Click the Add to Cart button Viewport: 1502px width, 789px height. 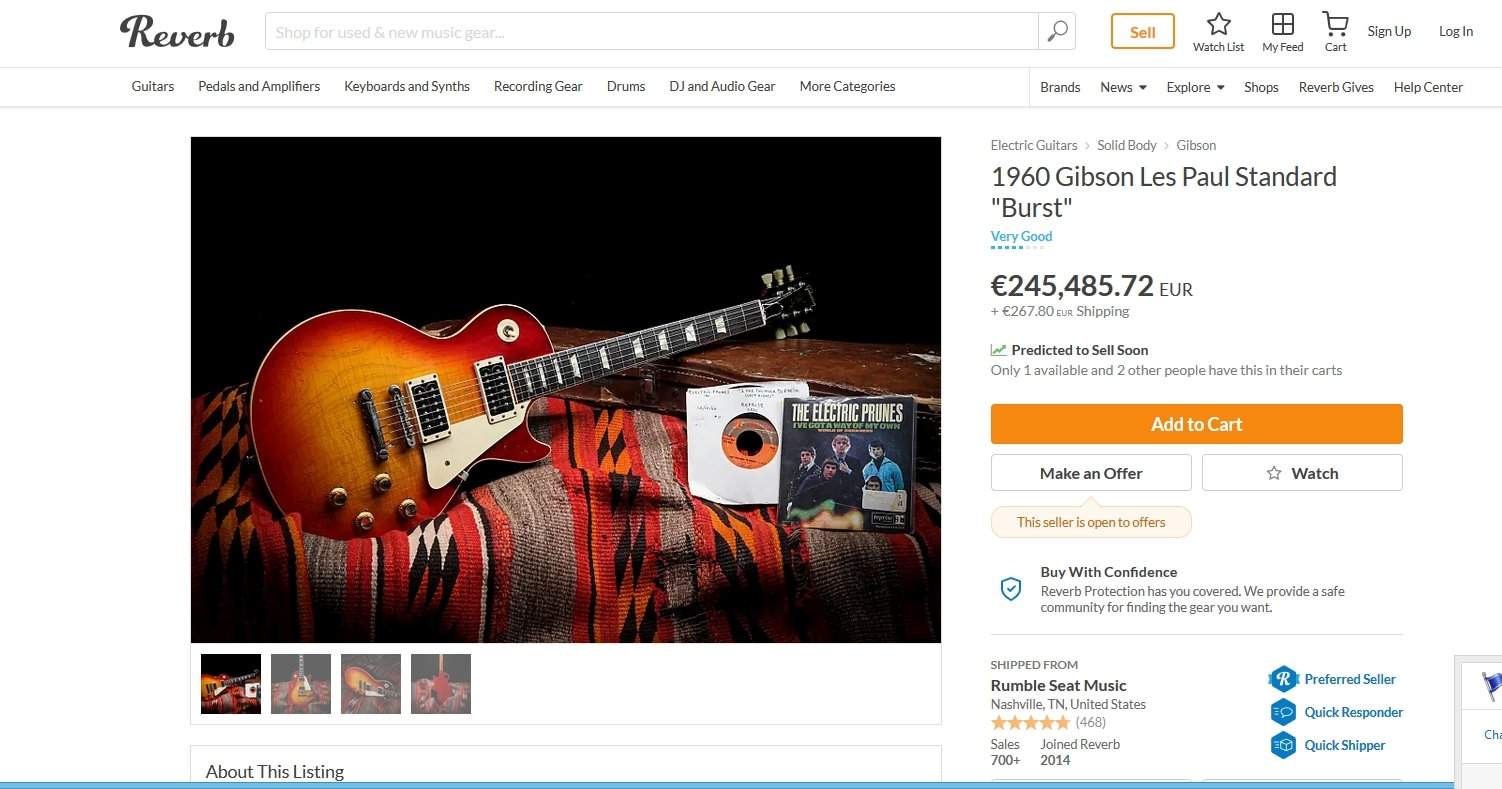pyautogui.click(x=1196, y=424)
